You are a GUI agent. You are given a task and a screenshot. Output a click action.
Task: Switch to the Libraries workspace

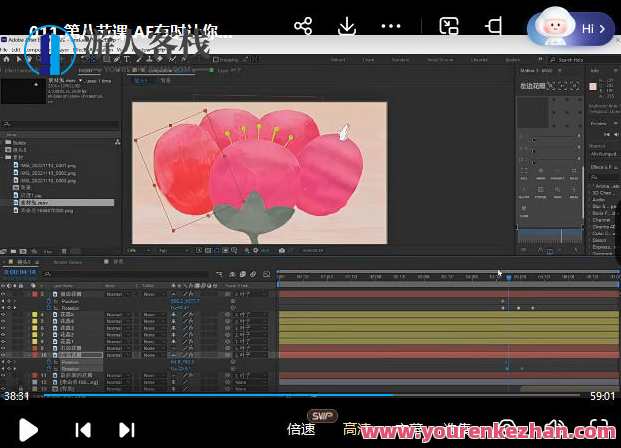[x=479, y=60]
